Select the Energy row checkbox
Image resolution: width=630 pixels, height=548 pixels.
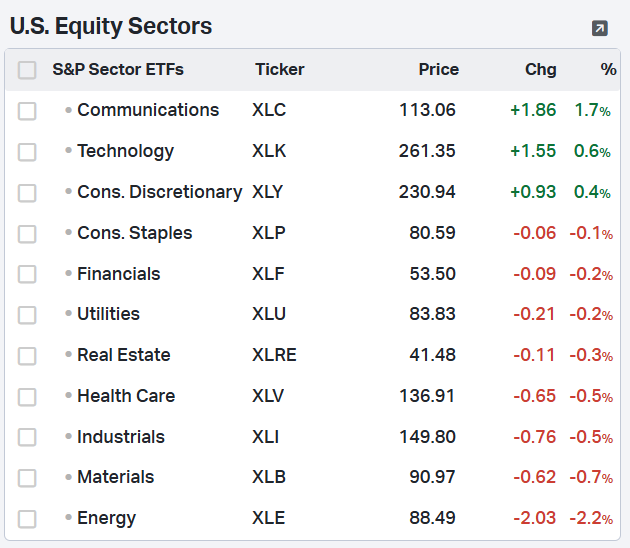27,519
